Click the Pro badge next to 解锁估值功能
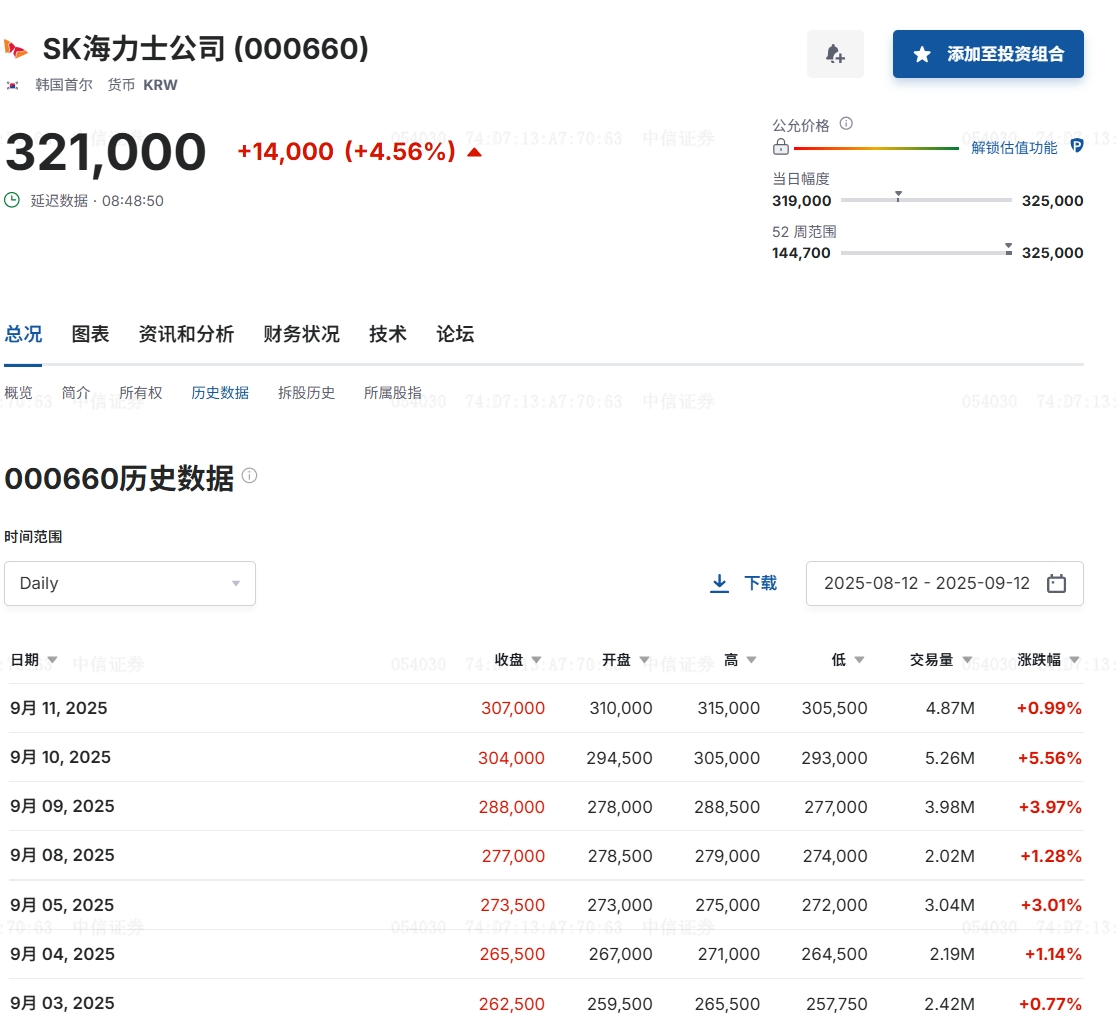1117x1013 pixels. click(1076, 146)
